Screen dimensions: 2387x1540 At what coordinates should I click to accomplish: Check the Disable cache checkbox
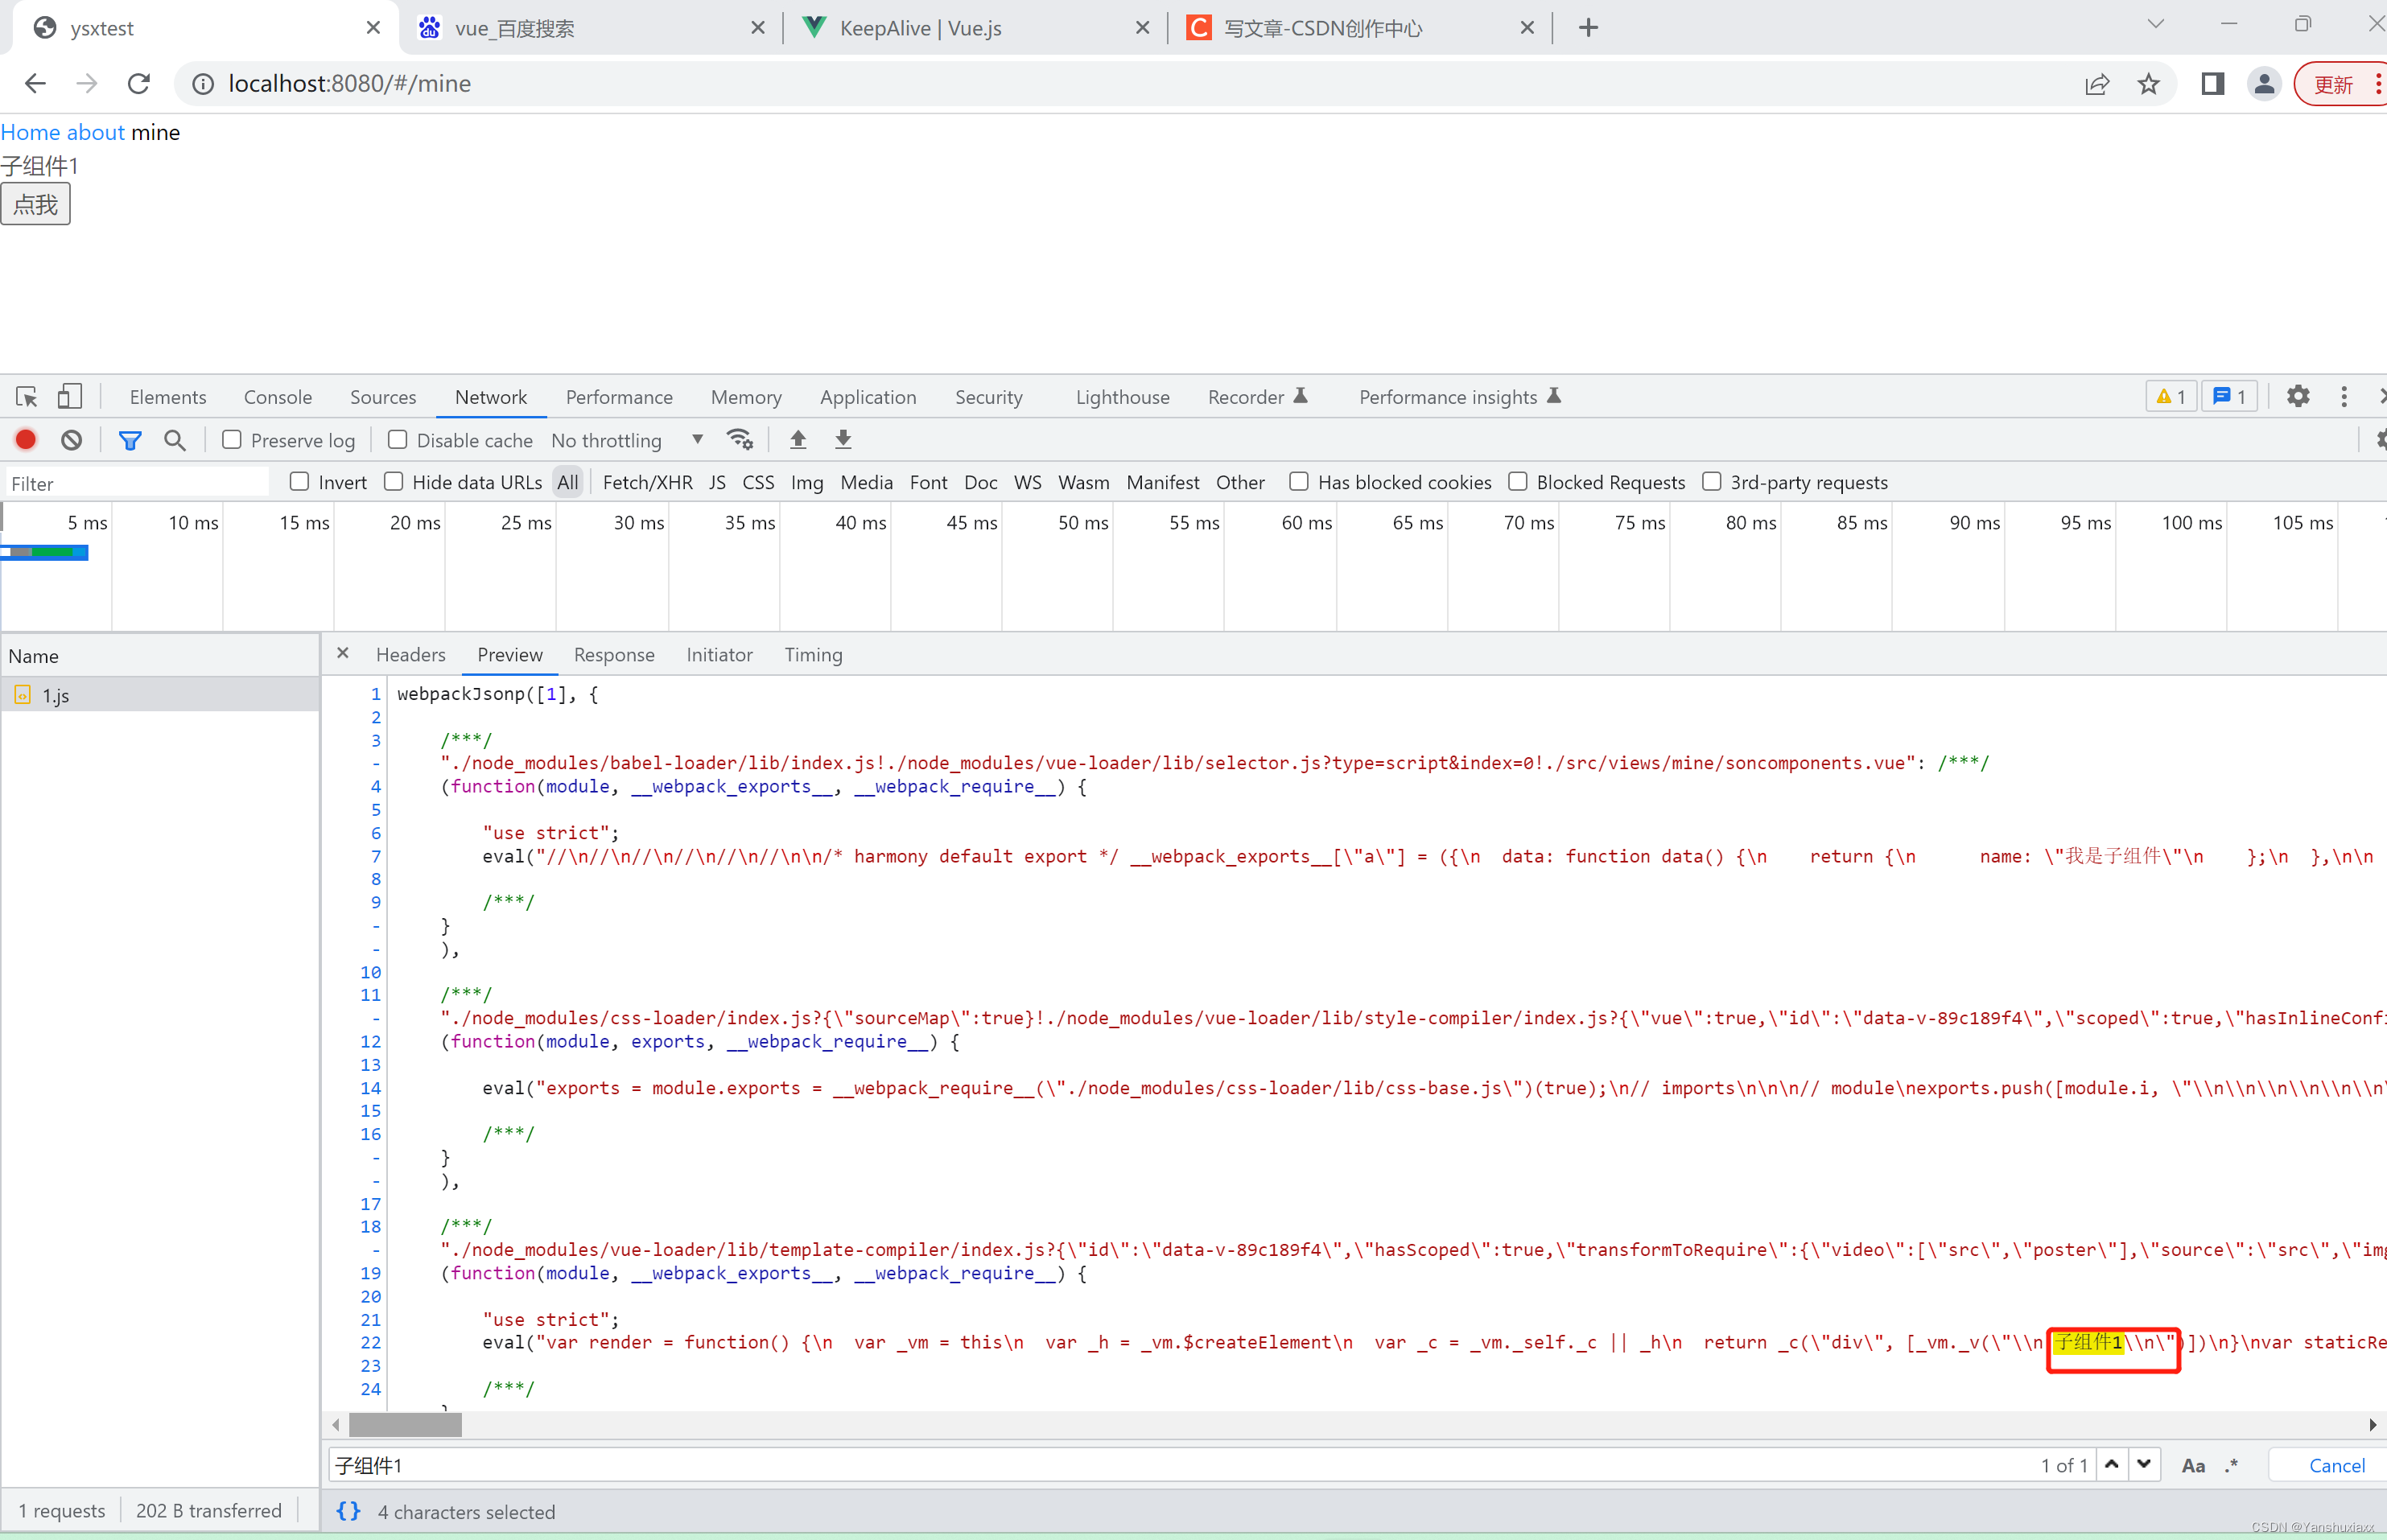coord(398,440)
